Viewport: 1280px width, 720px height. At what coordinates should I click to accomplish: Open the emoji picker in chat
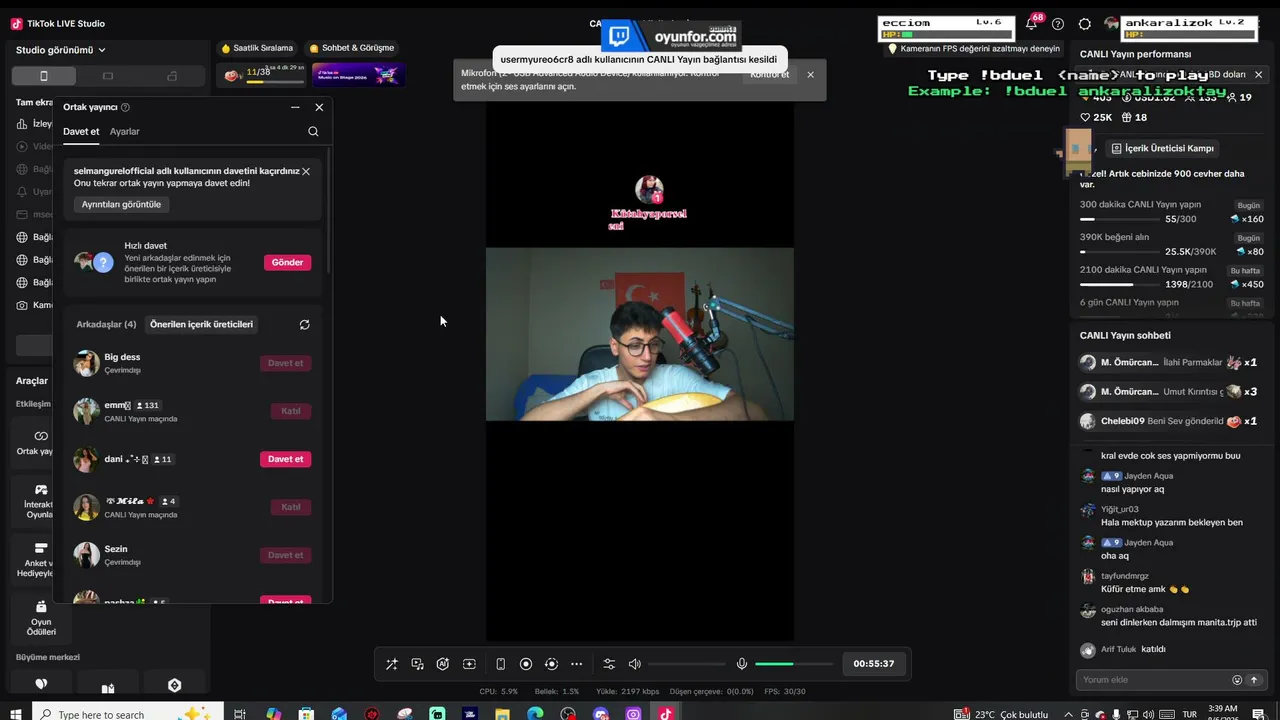click(1237, 680)
